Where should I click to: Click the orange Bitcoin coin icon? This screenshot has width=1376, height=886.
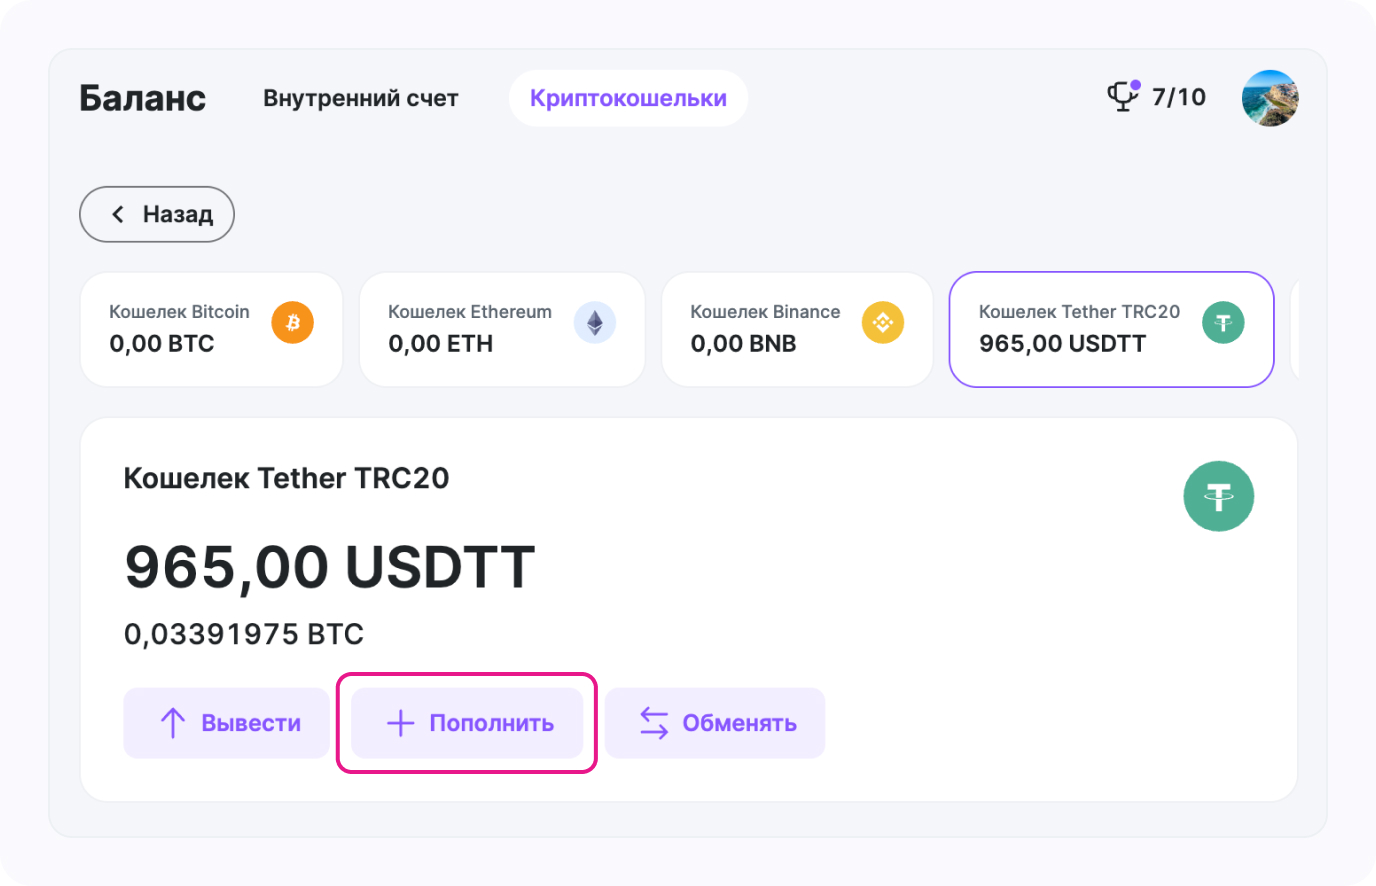(293, 323)
